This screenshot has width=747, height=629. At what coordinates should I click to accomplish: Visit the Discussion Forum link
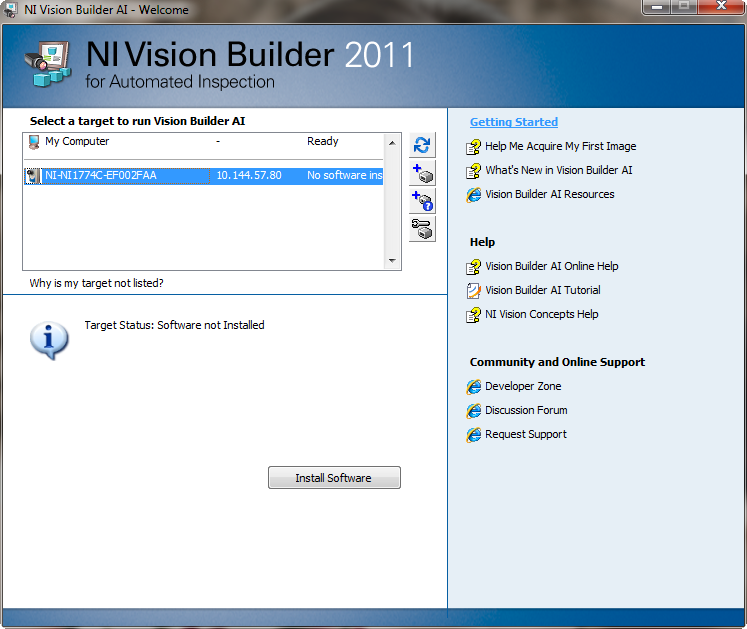[x=526, y=410]
